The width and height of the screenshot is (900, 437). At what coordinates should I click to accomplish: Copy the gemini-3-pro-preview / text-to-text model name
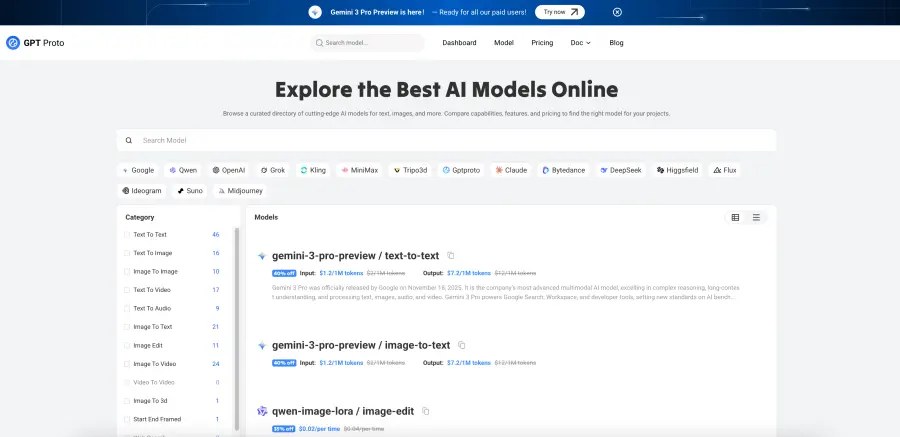[x=451, y=256]
